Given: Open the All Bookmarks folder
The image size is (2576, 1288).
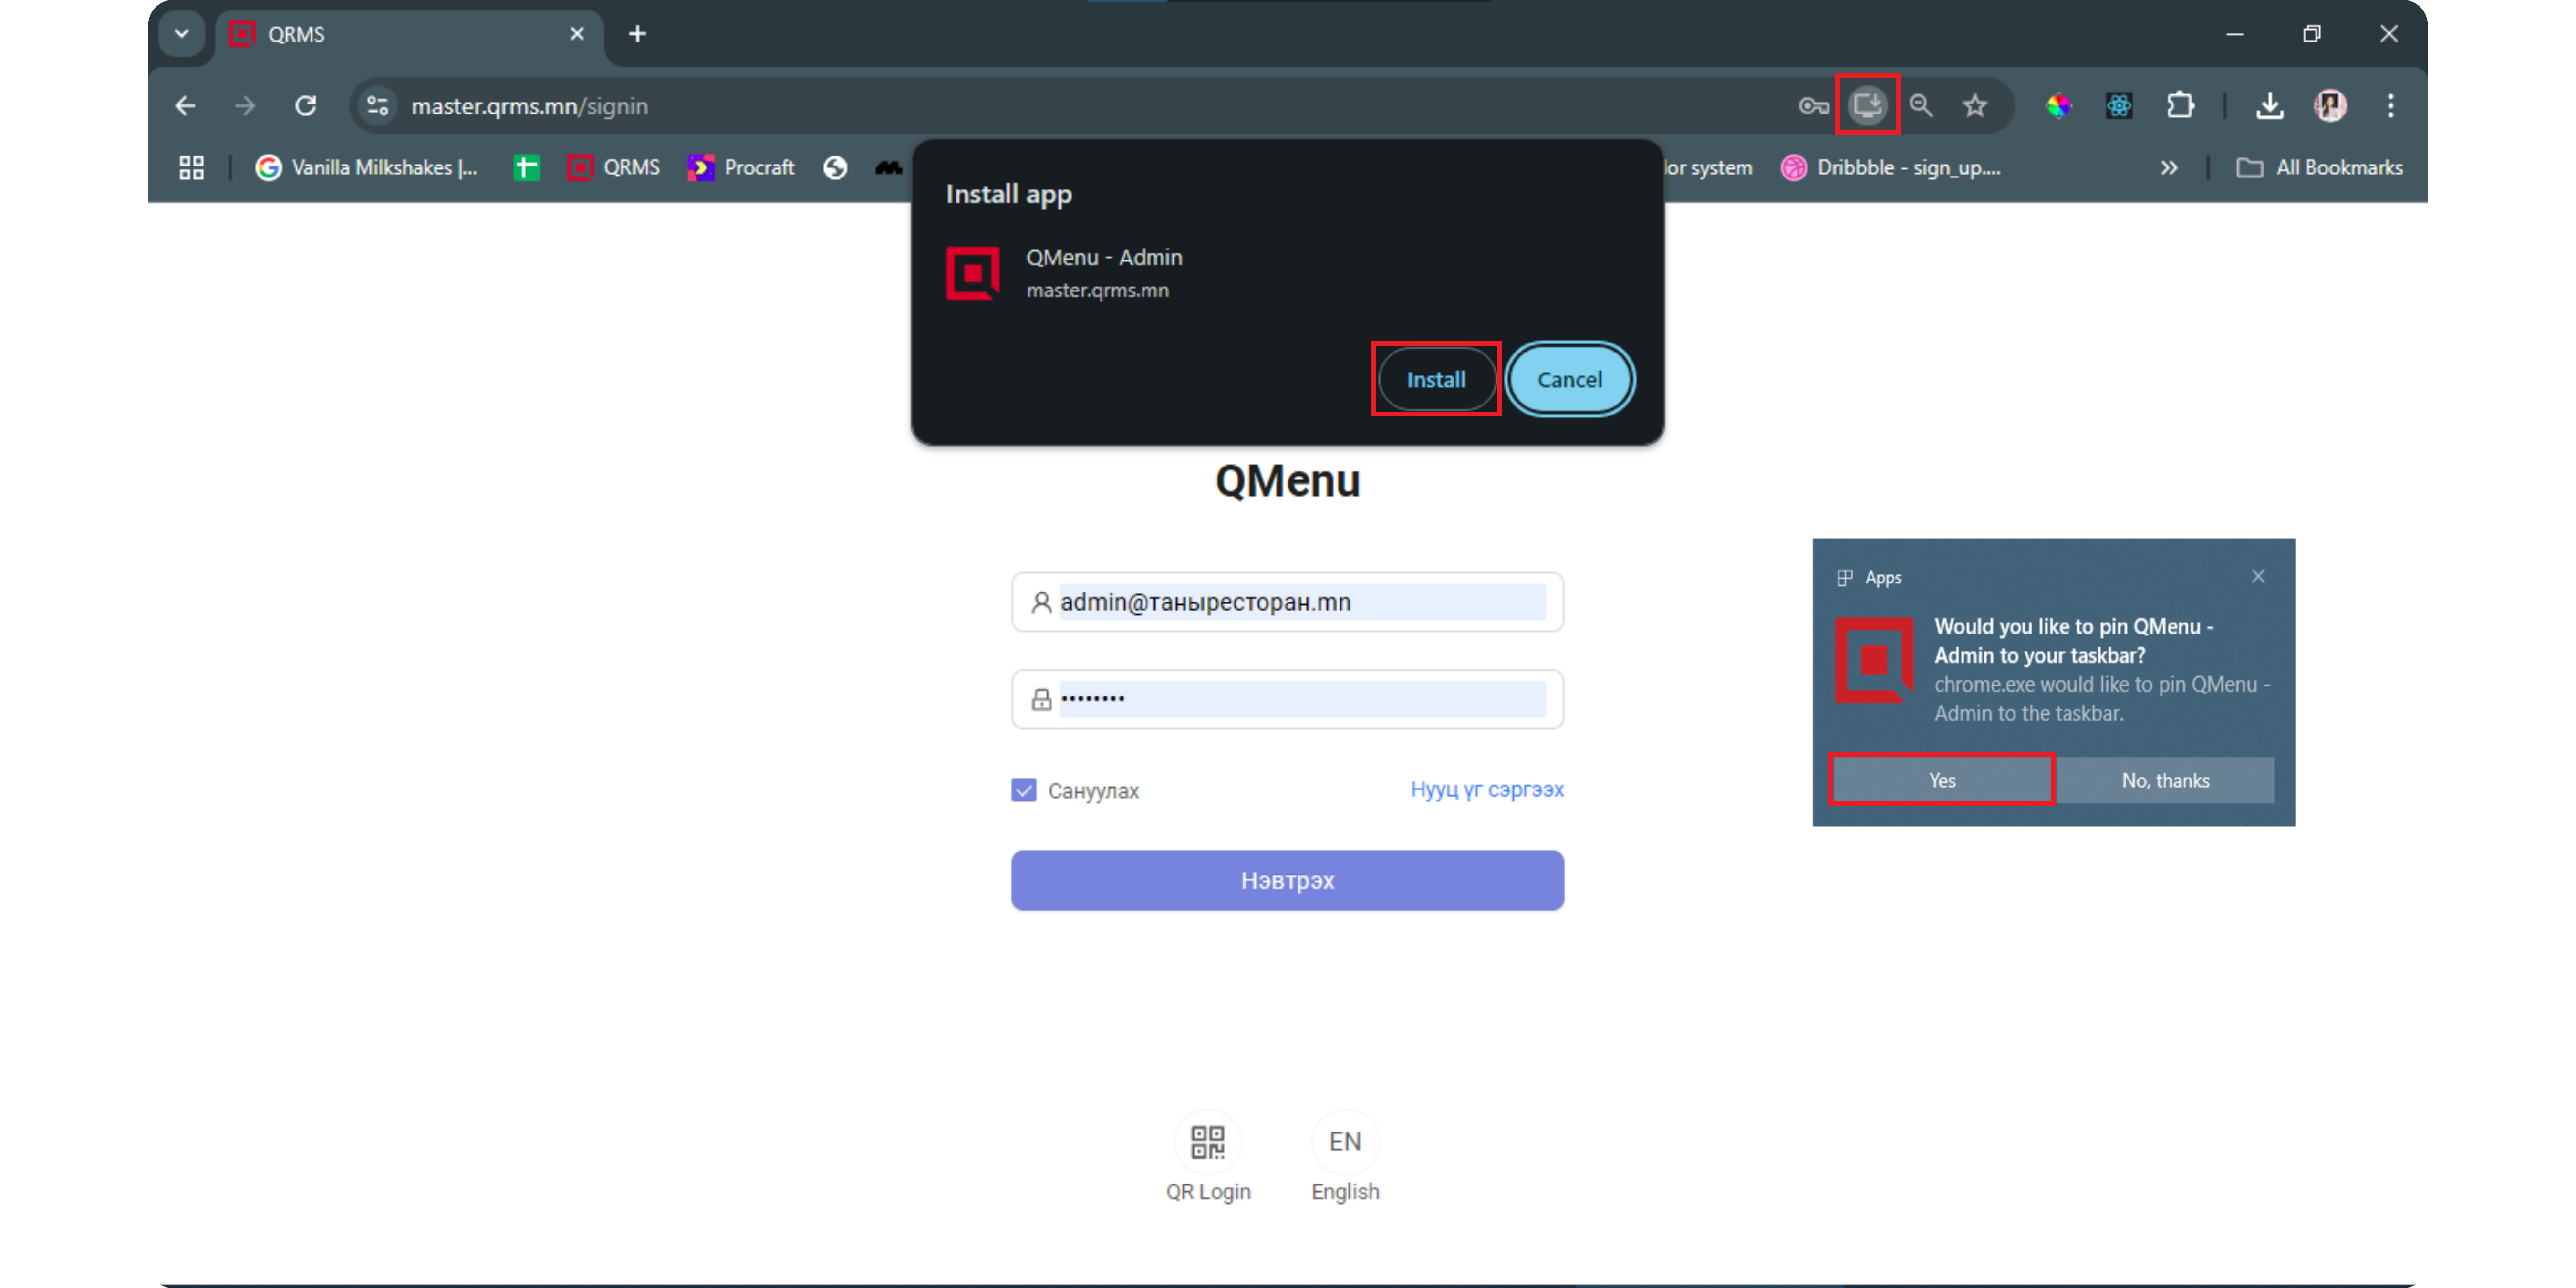Looking at the screenshot, I should pyautogui.click(x=2319, y=167).
